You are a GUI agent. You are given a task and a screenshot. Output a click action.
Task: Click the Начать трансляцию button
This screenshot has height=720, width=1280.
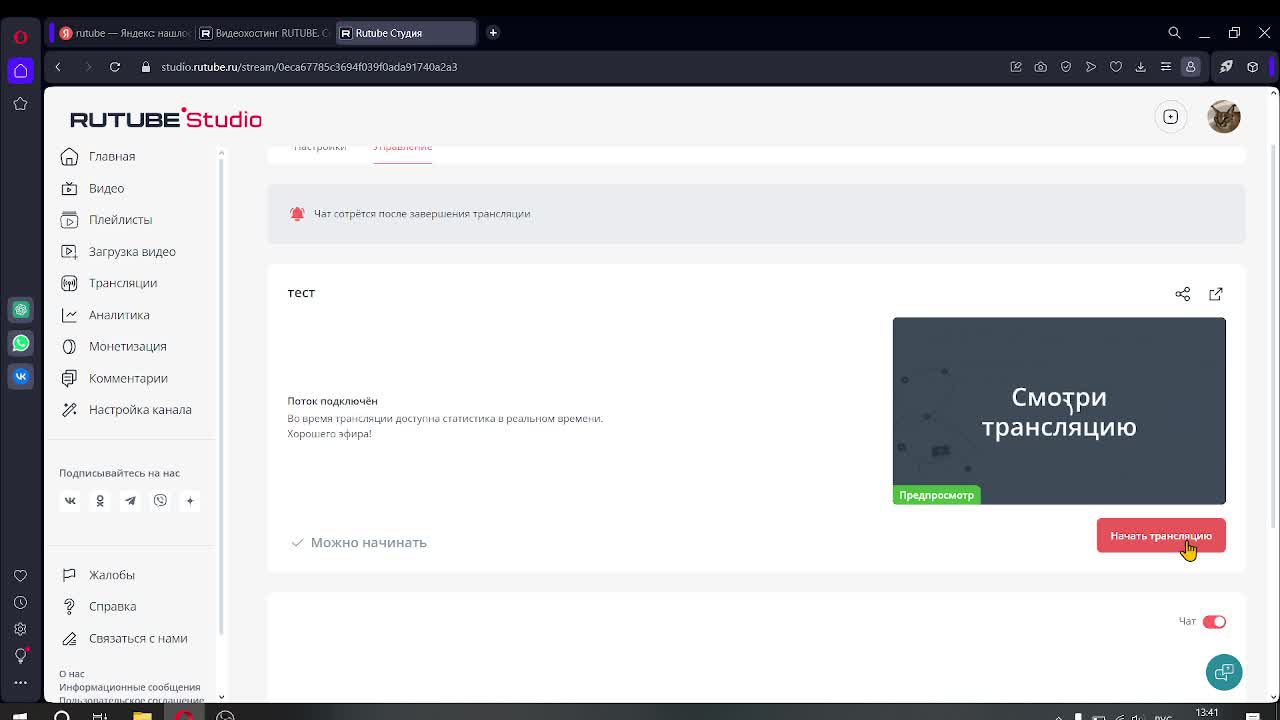(x=1161, y=536)
